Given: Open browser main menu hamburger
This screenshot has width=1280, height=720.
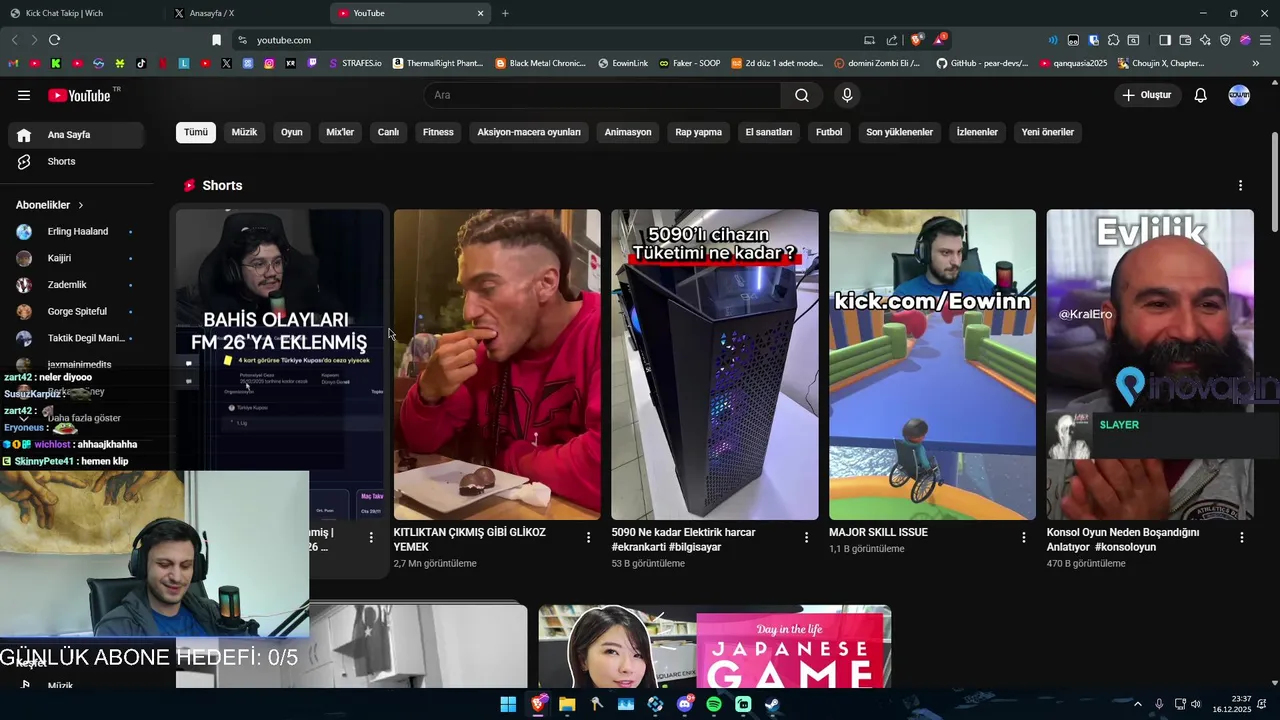Looking at the screenshot, I should (1265, 40).
